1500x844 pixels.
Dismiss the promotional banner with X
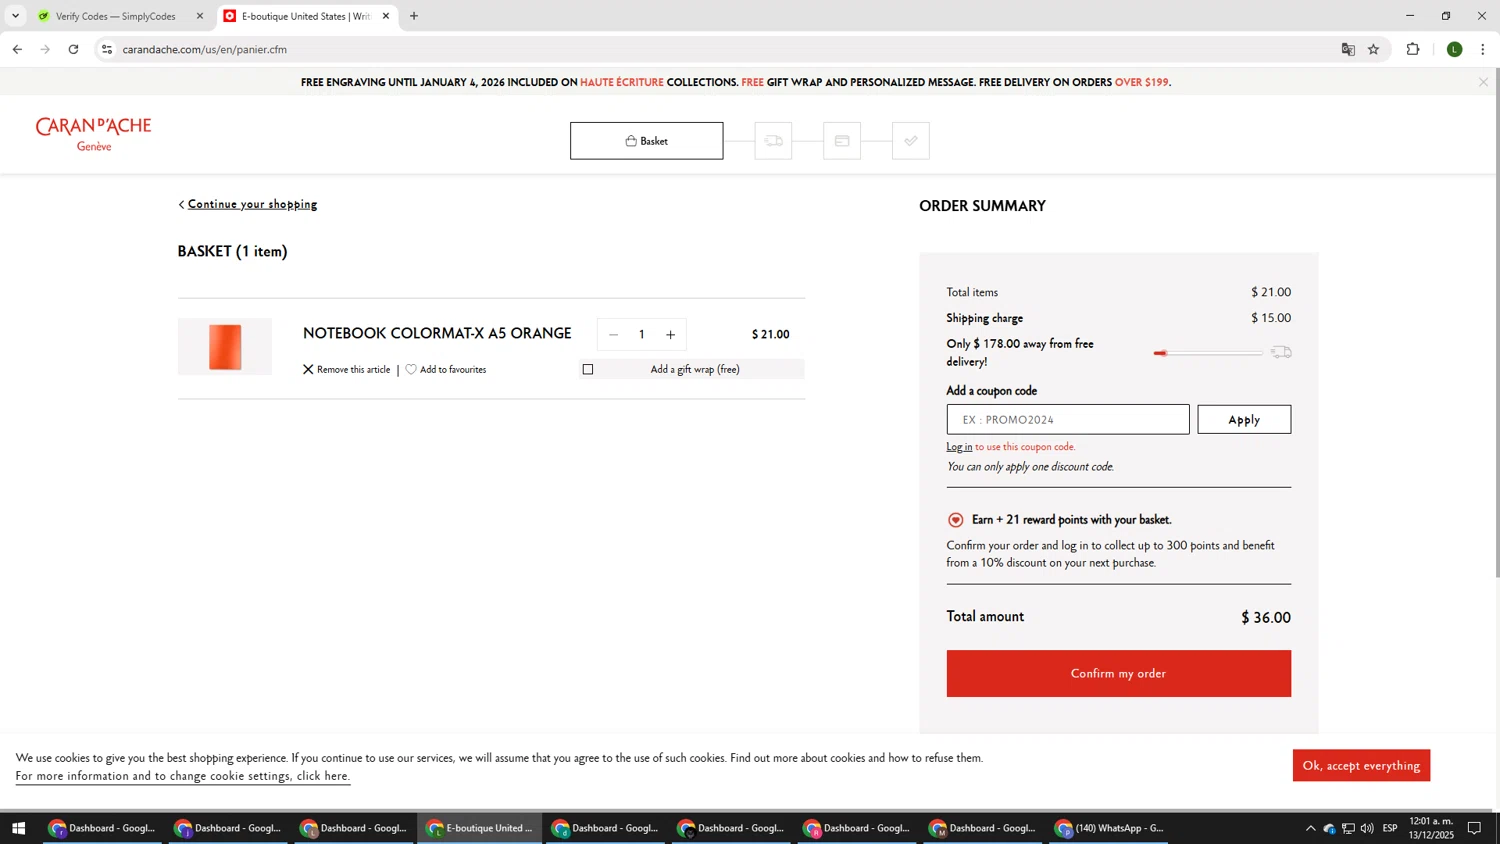1483,82
